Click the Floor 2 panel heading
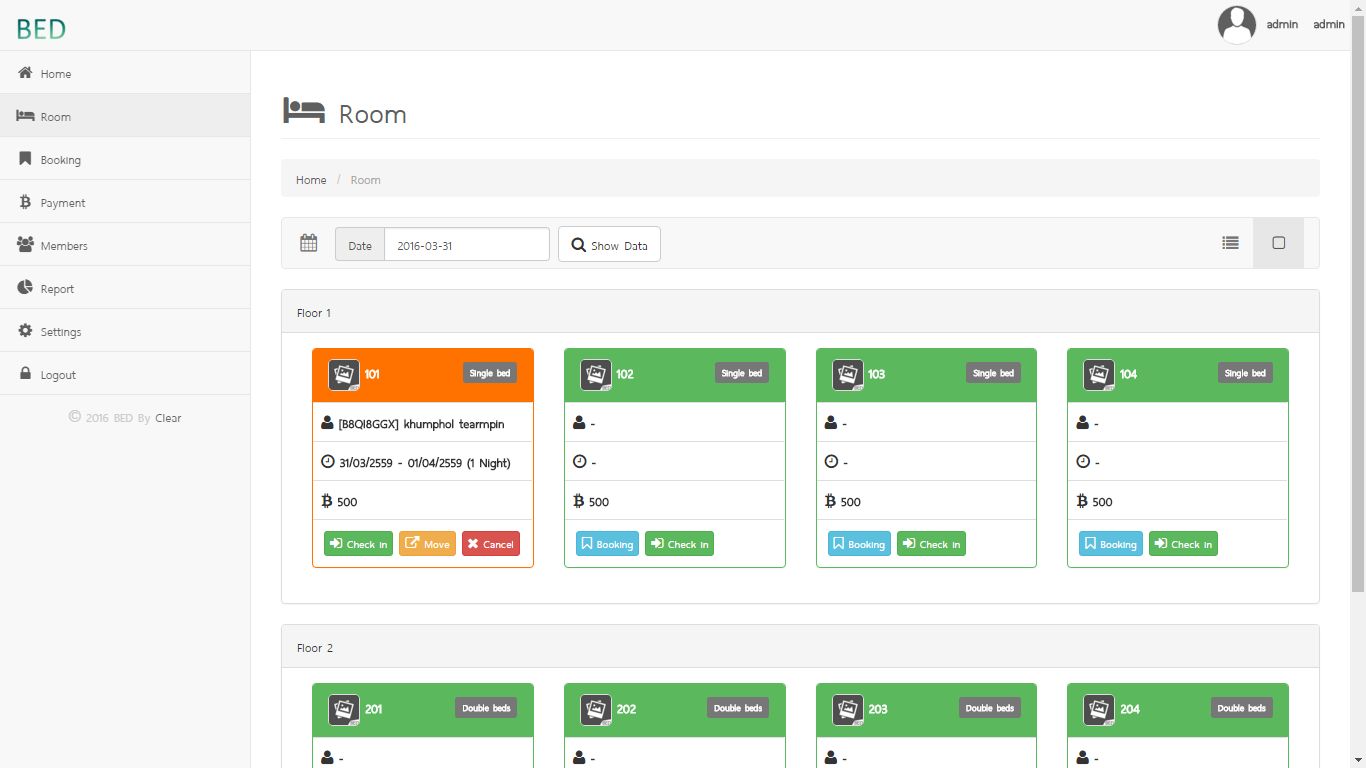 click(800, 647)
